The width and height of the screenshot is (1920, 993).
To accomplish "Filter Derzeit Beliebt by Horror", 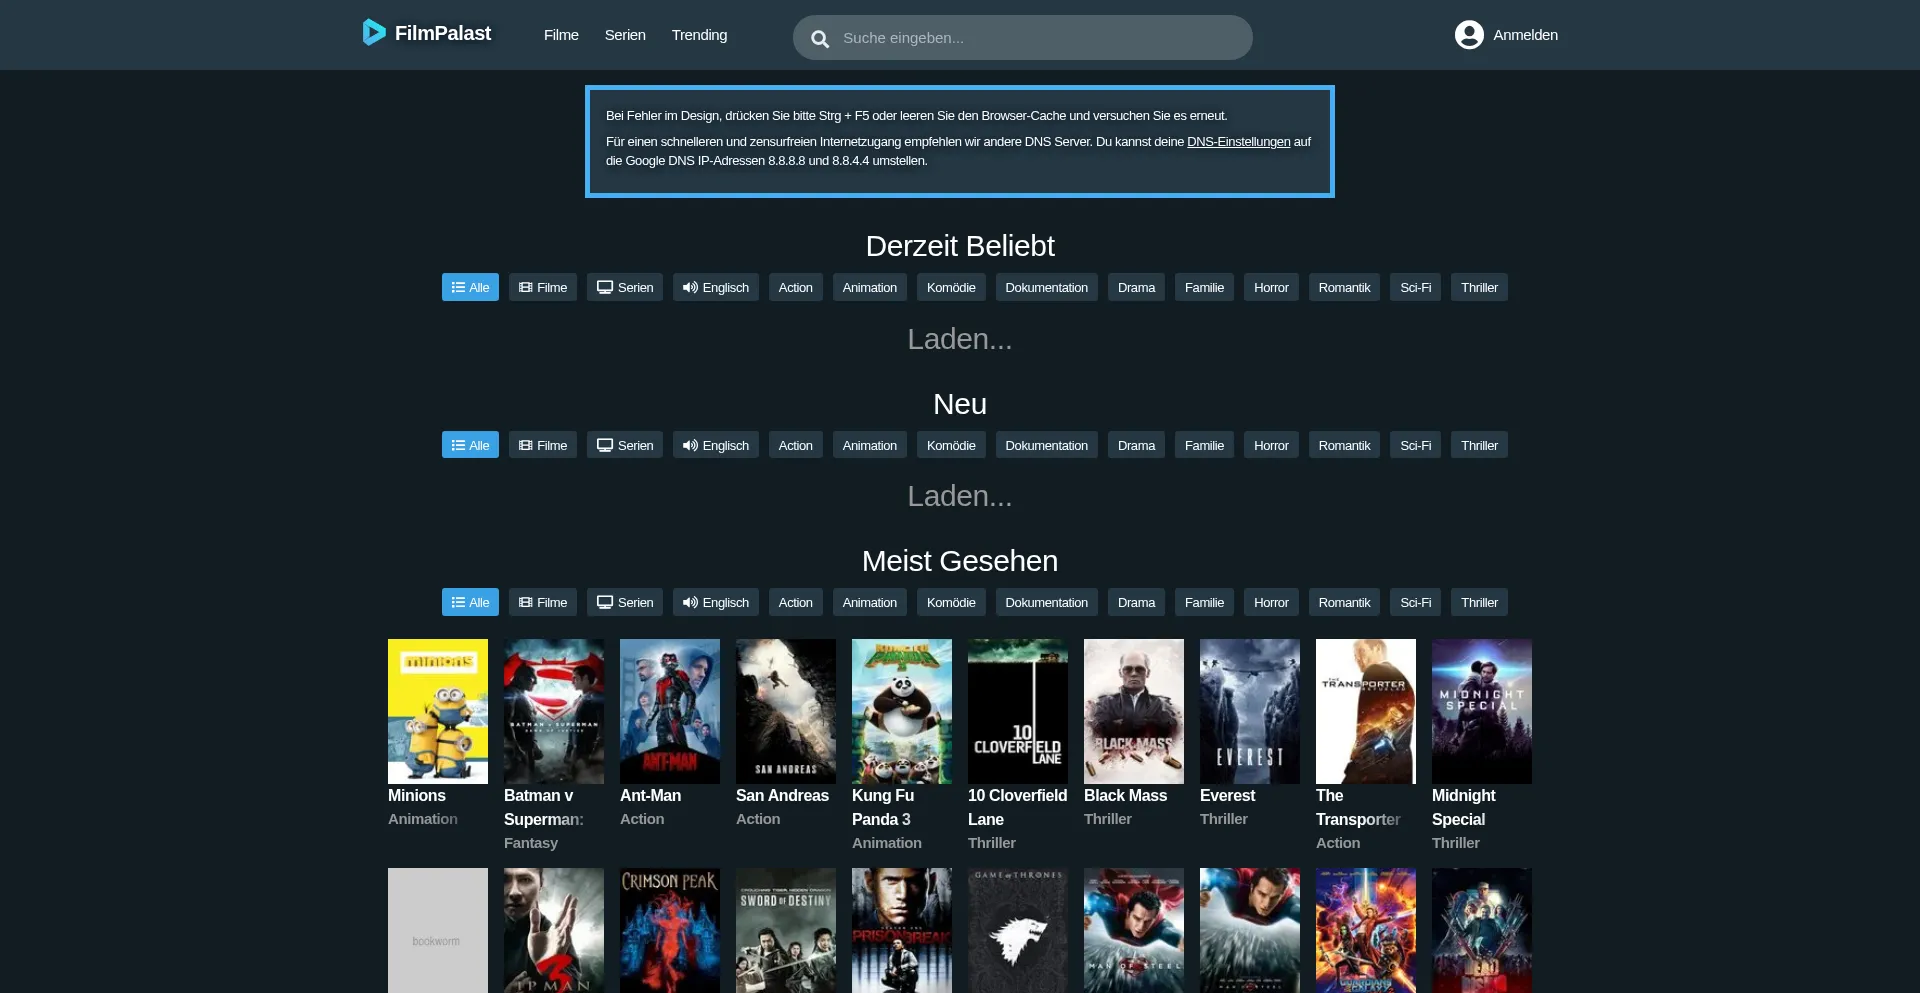I will click(1272, 287).
